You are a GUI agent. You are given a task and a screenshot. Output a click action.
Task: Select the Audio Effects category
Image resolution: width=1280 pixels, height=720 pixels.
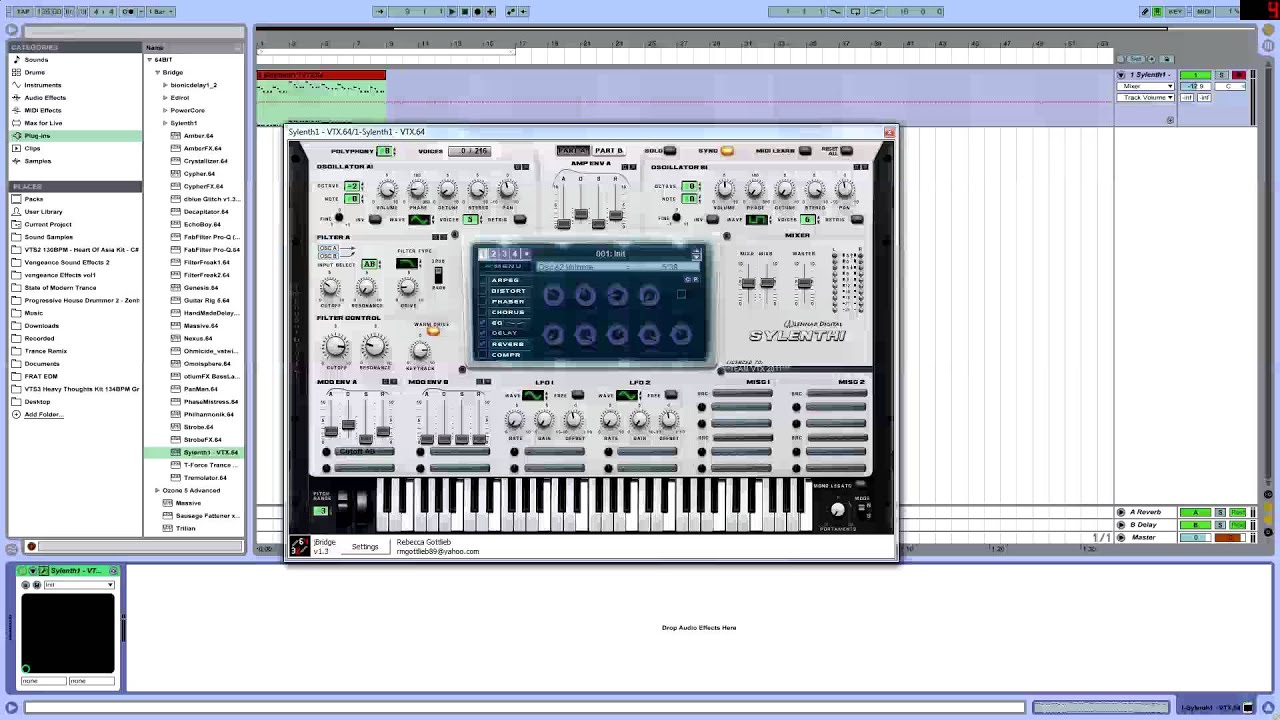tap(44, 97)
